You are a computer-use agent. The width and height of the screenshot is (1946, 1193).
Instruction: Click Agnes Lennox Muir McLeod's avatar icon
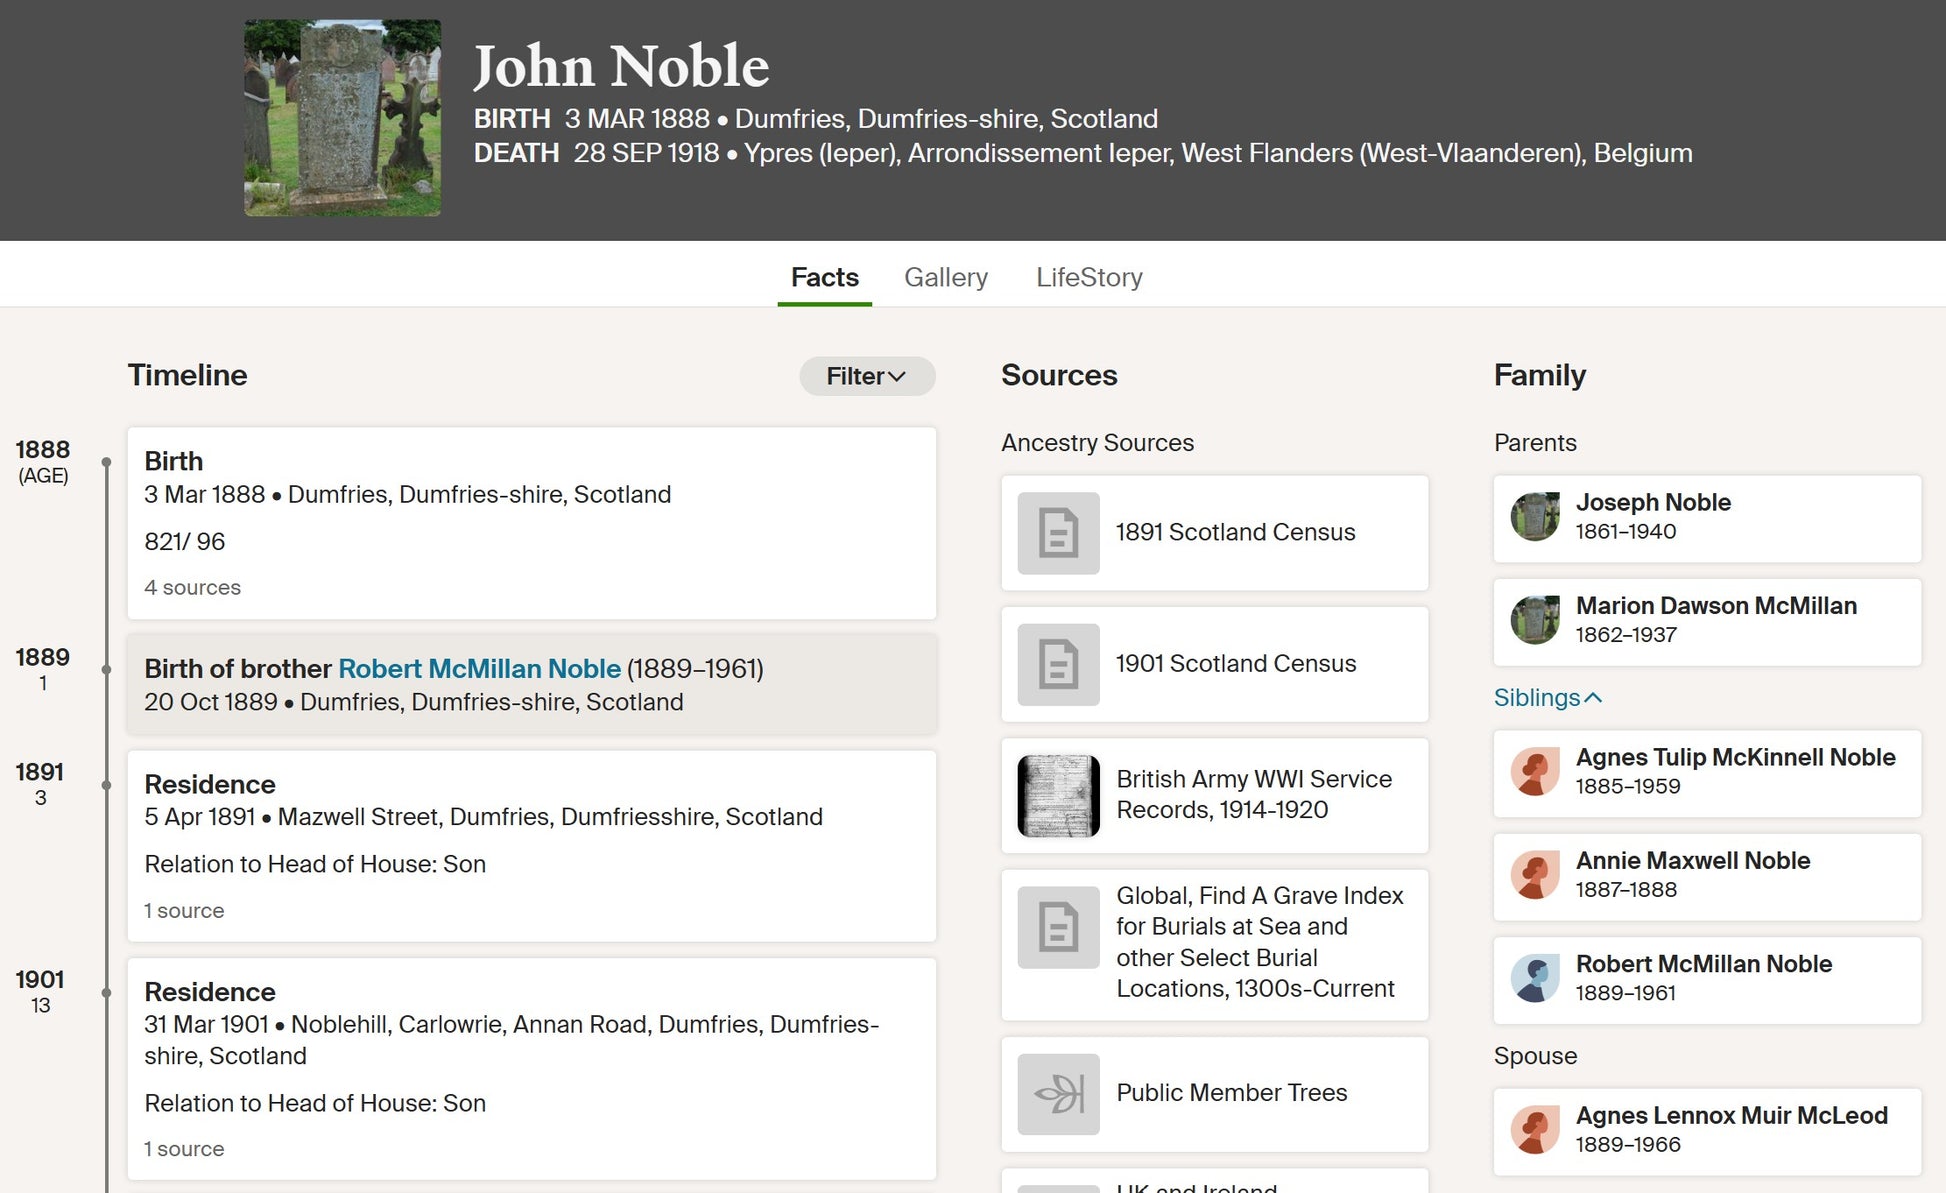pos(1535,1130)
